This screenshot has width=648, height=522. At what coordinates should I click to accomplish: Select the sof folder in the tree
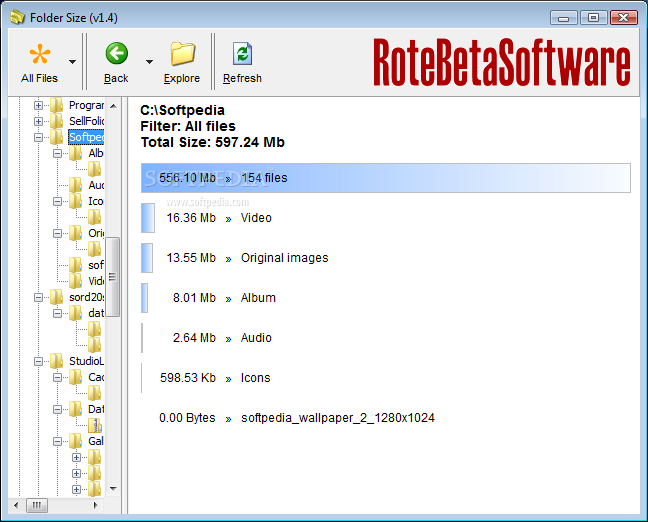click(x=96, y=265)
